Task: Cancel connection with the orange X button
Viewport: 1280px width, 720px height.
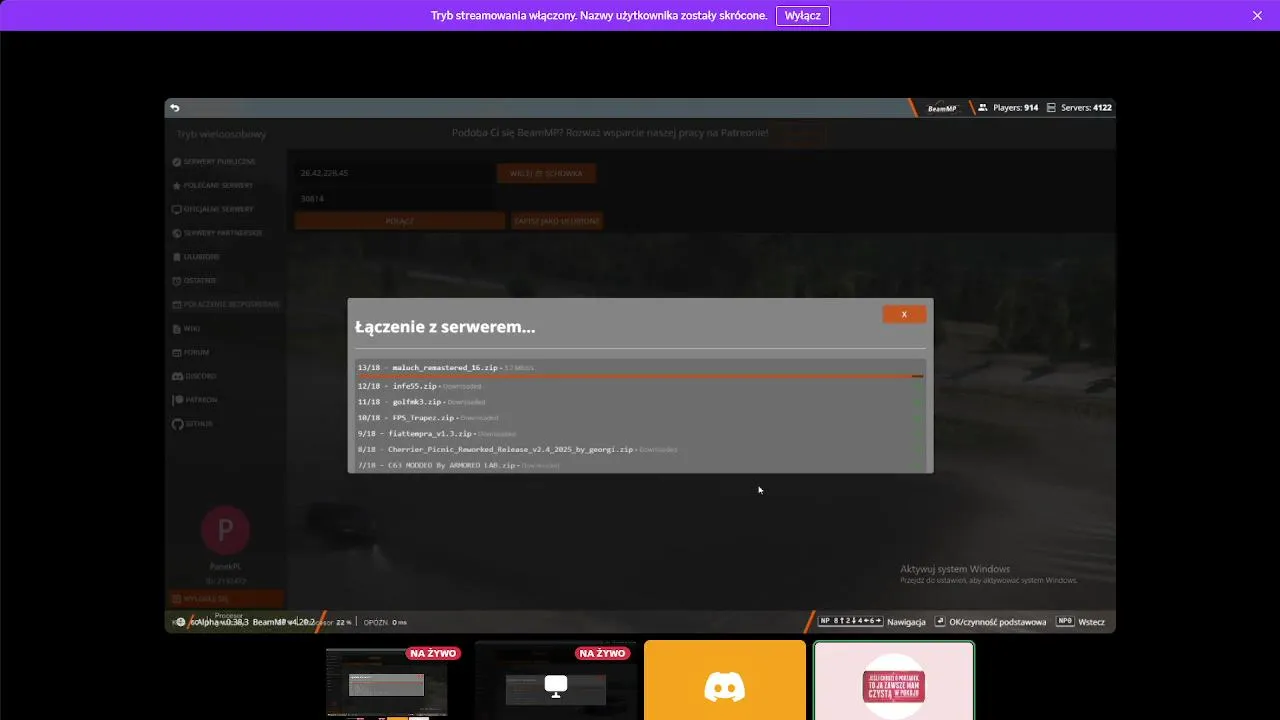Action: pos(904,314)
